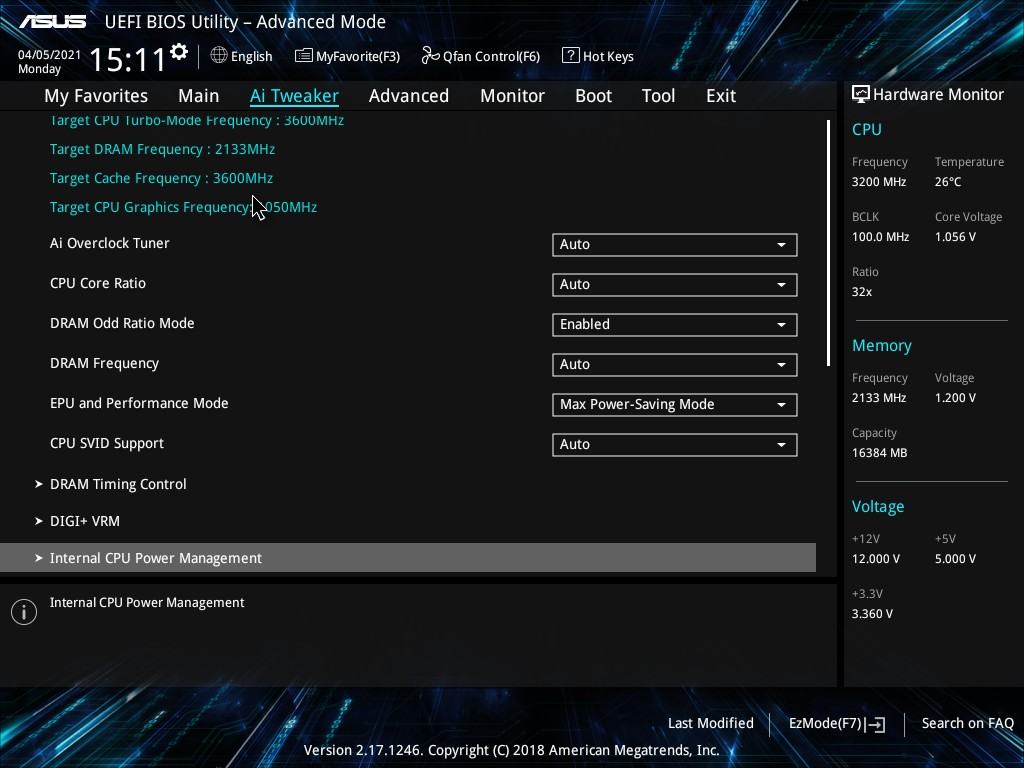The image size is (1024, 768).
Task: Click the BCLK value 100.0 MHz
Action: pos(880,237)
